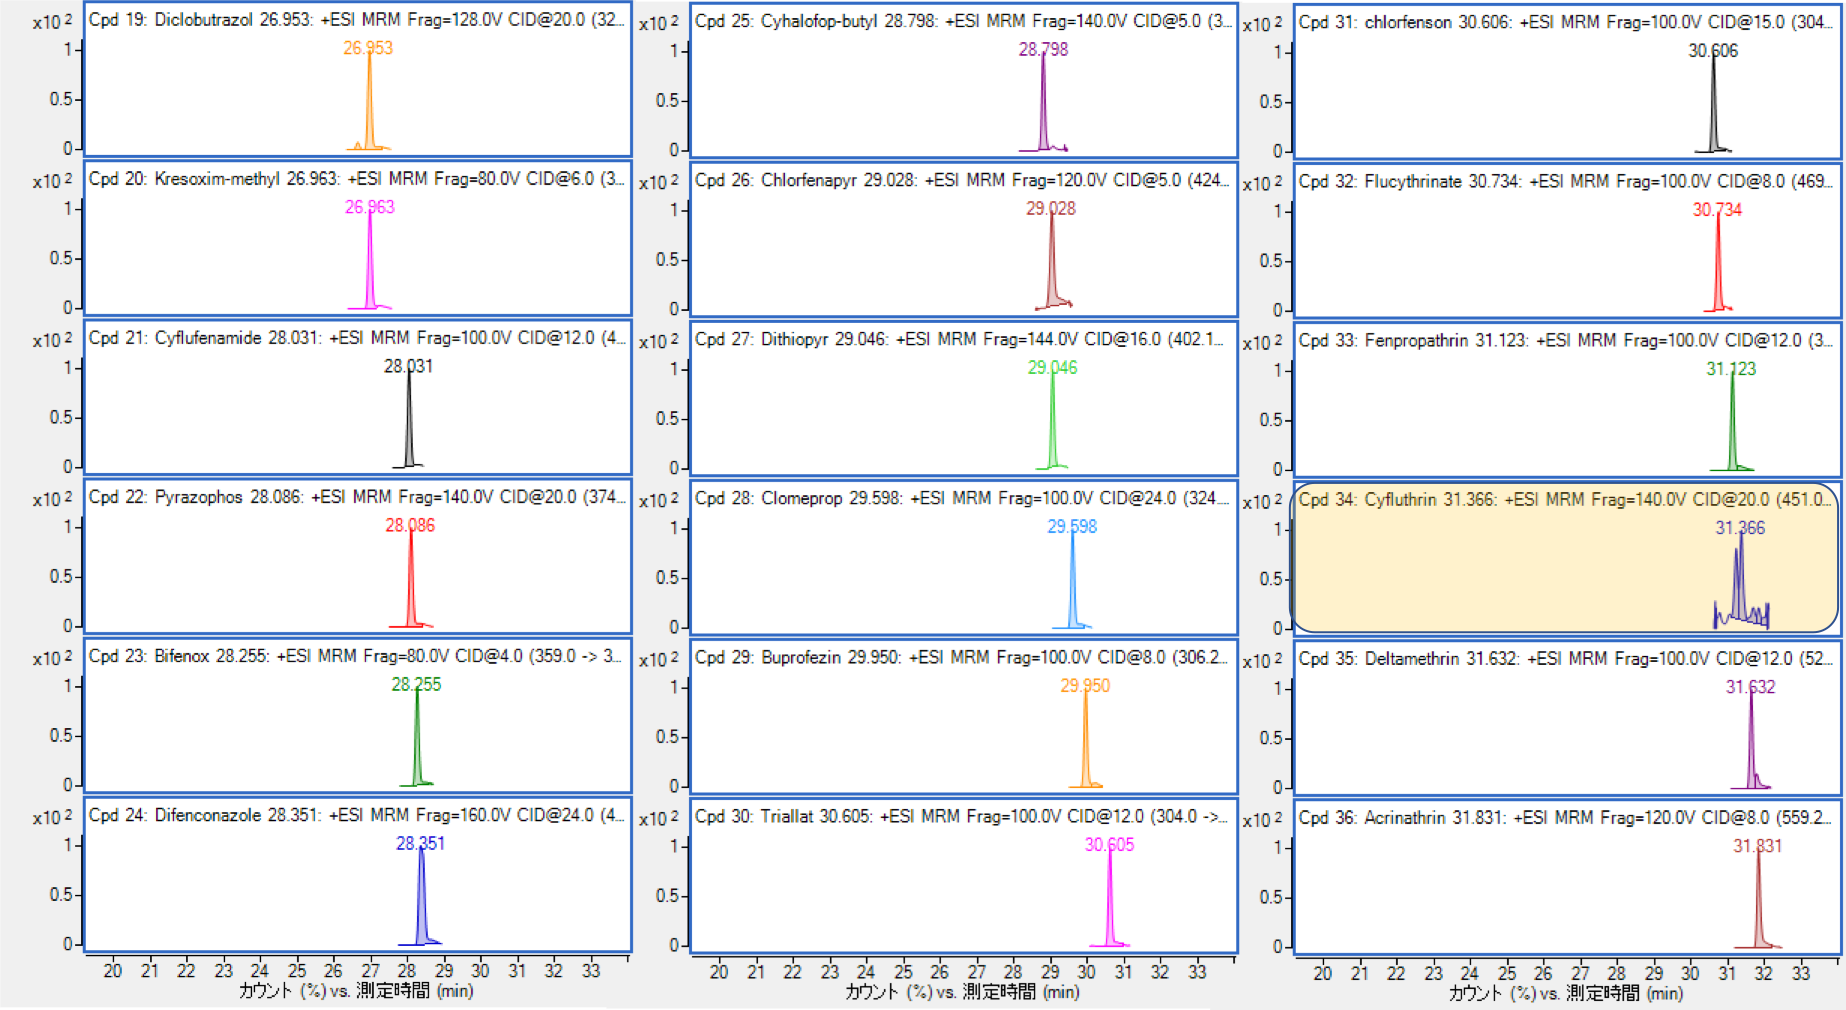The width and height of the screenshot is (1846, 1010).
Task: Click the brown peak label 31.831
Action: coord(1757,845)
